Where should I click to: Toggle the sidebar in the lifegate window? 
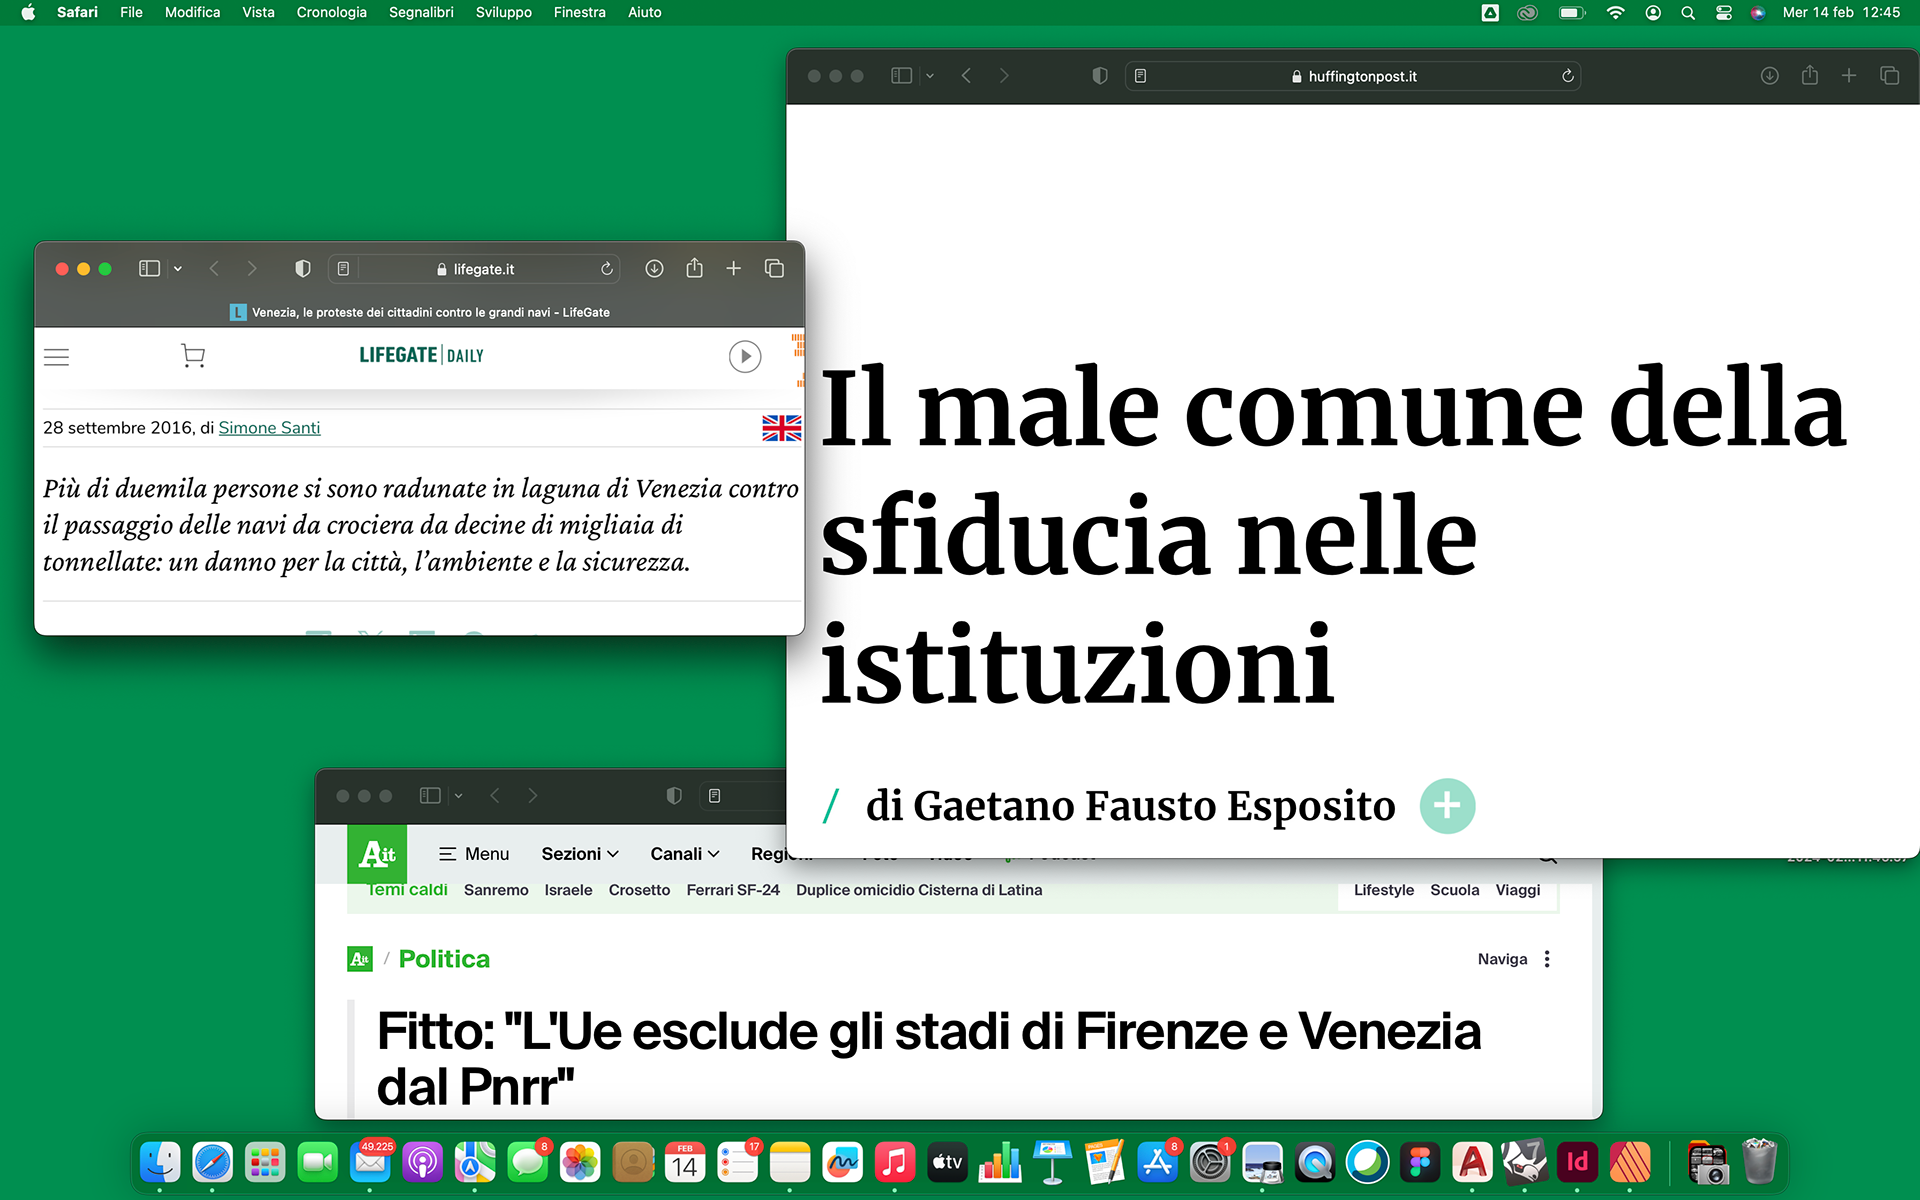[x=149, y=268]
